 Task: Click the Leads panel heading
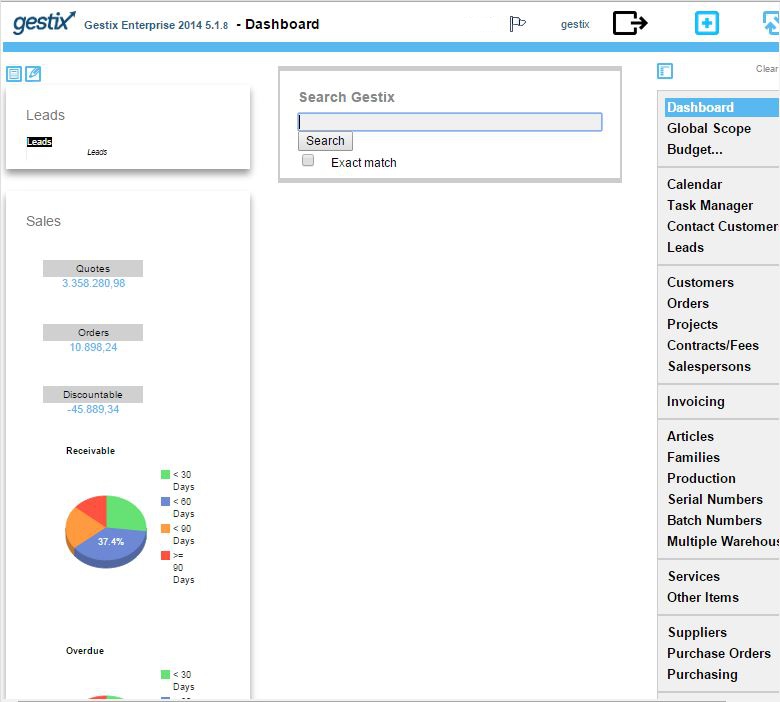coord(45,115)
